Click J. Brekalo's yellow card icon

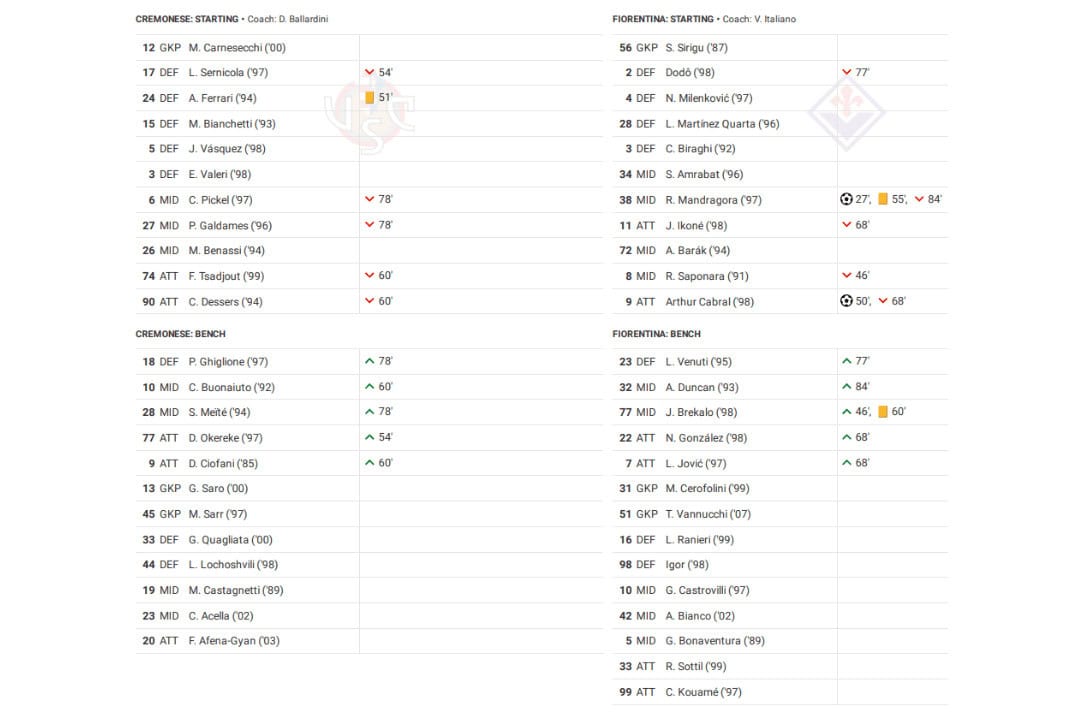[883, 412]
